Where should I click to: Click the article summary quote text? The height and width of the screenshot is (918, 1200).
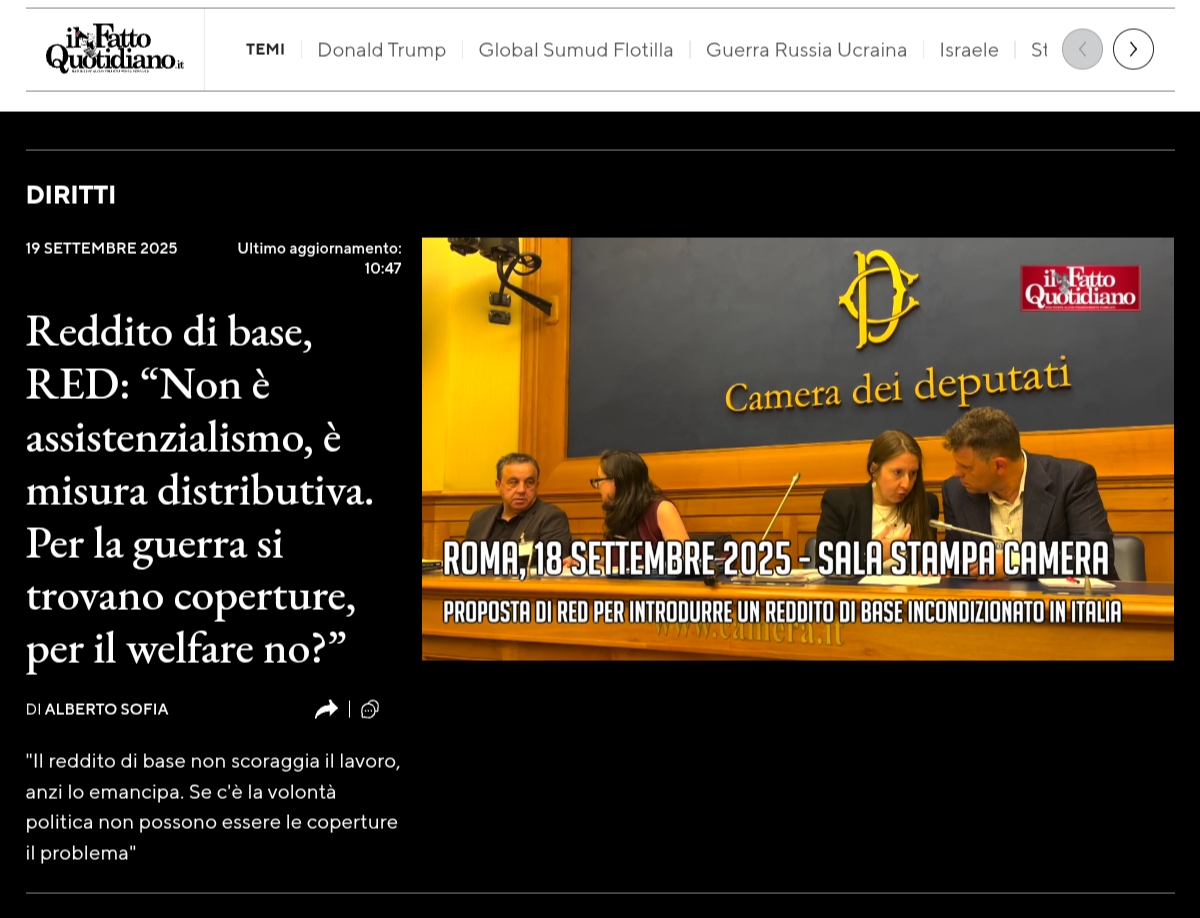[x=212, y=806]
